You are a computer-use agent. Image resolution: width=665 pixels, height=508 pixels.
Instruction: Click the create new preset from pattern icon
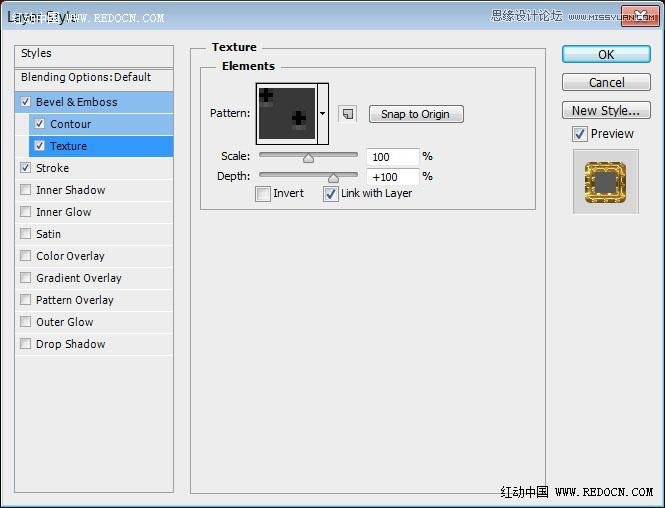tap(347, 114)
